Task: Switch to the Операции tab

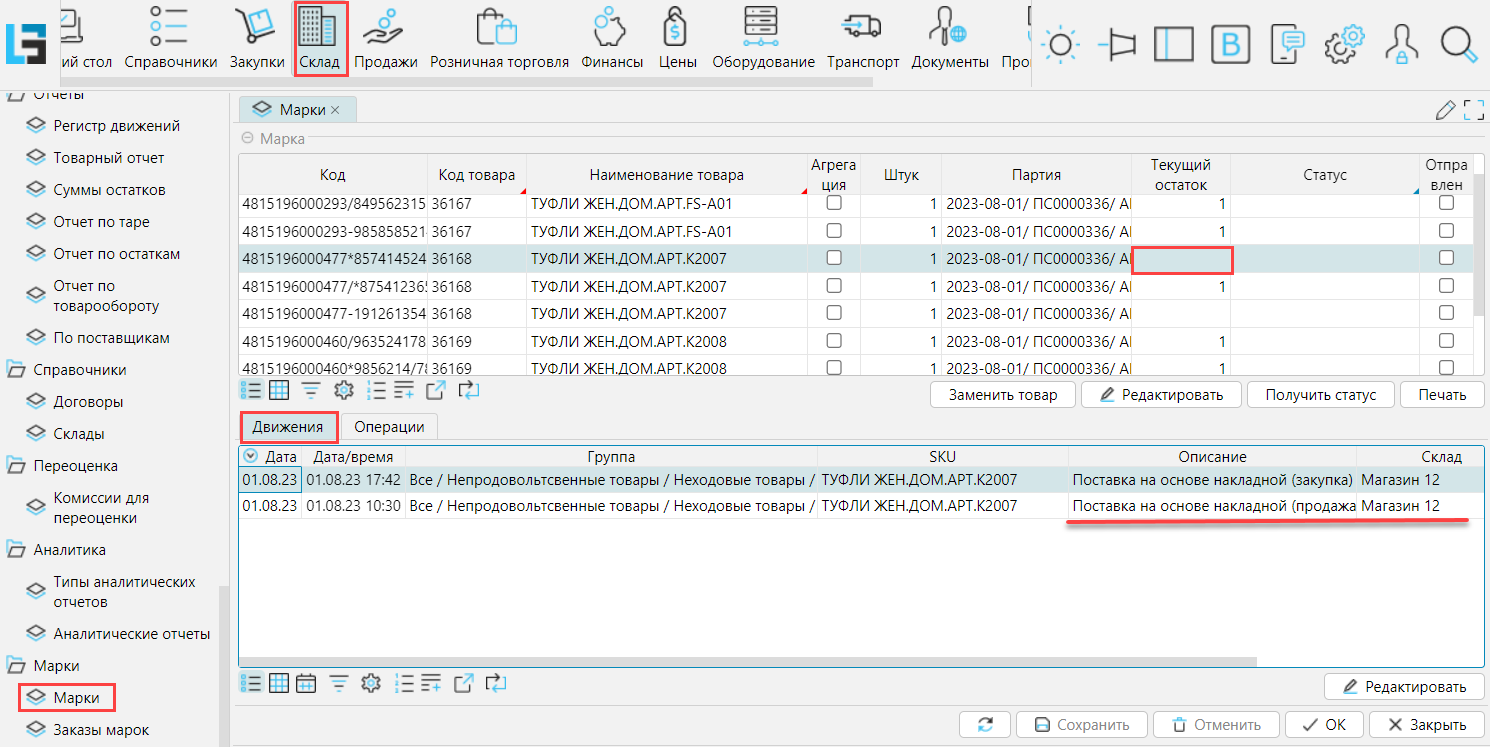Action: point(389,427)
